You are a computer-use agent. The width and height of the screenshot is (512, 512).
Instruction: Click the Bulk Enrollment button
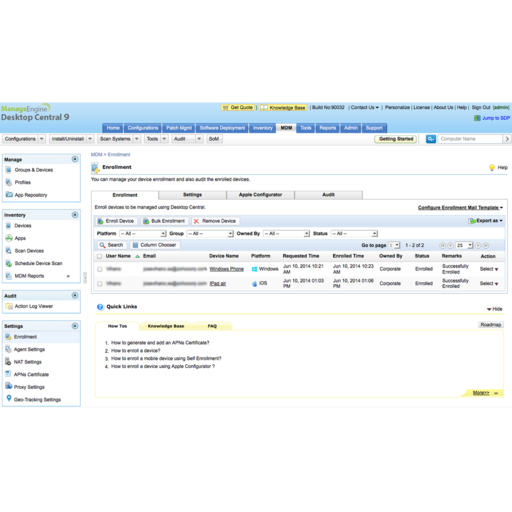(x=164, y=221)
